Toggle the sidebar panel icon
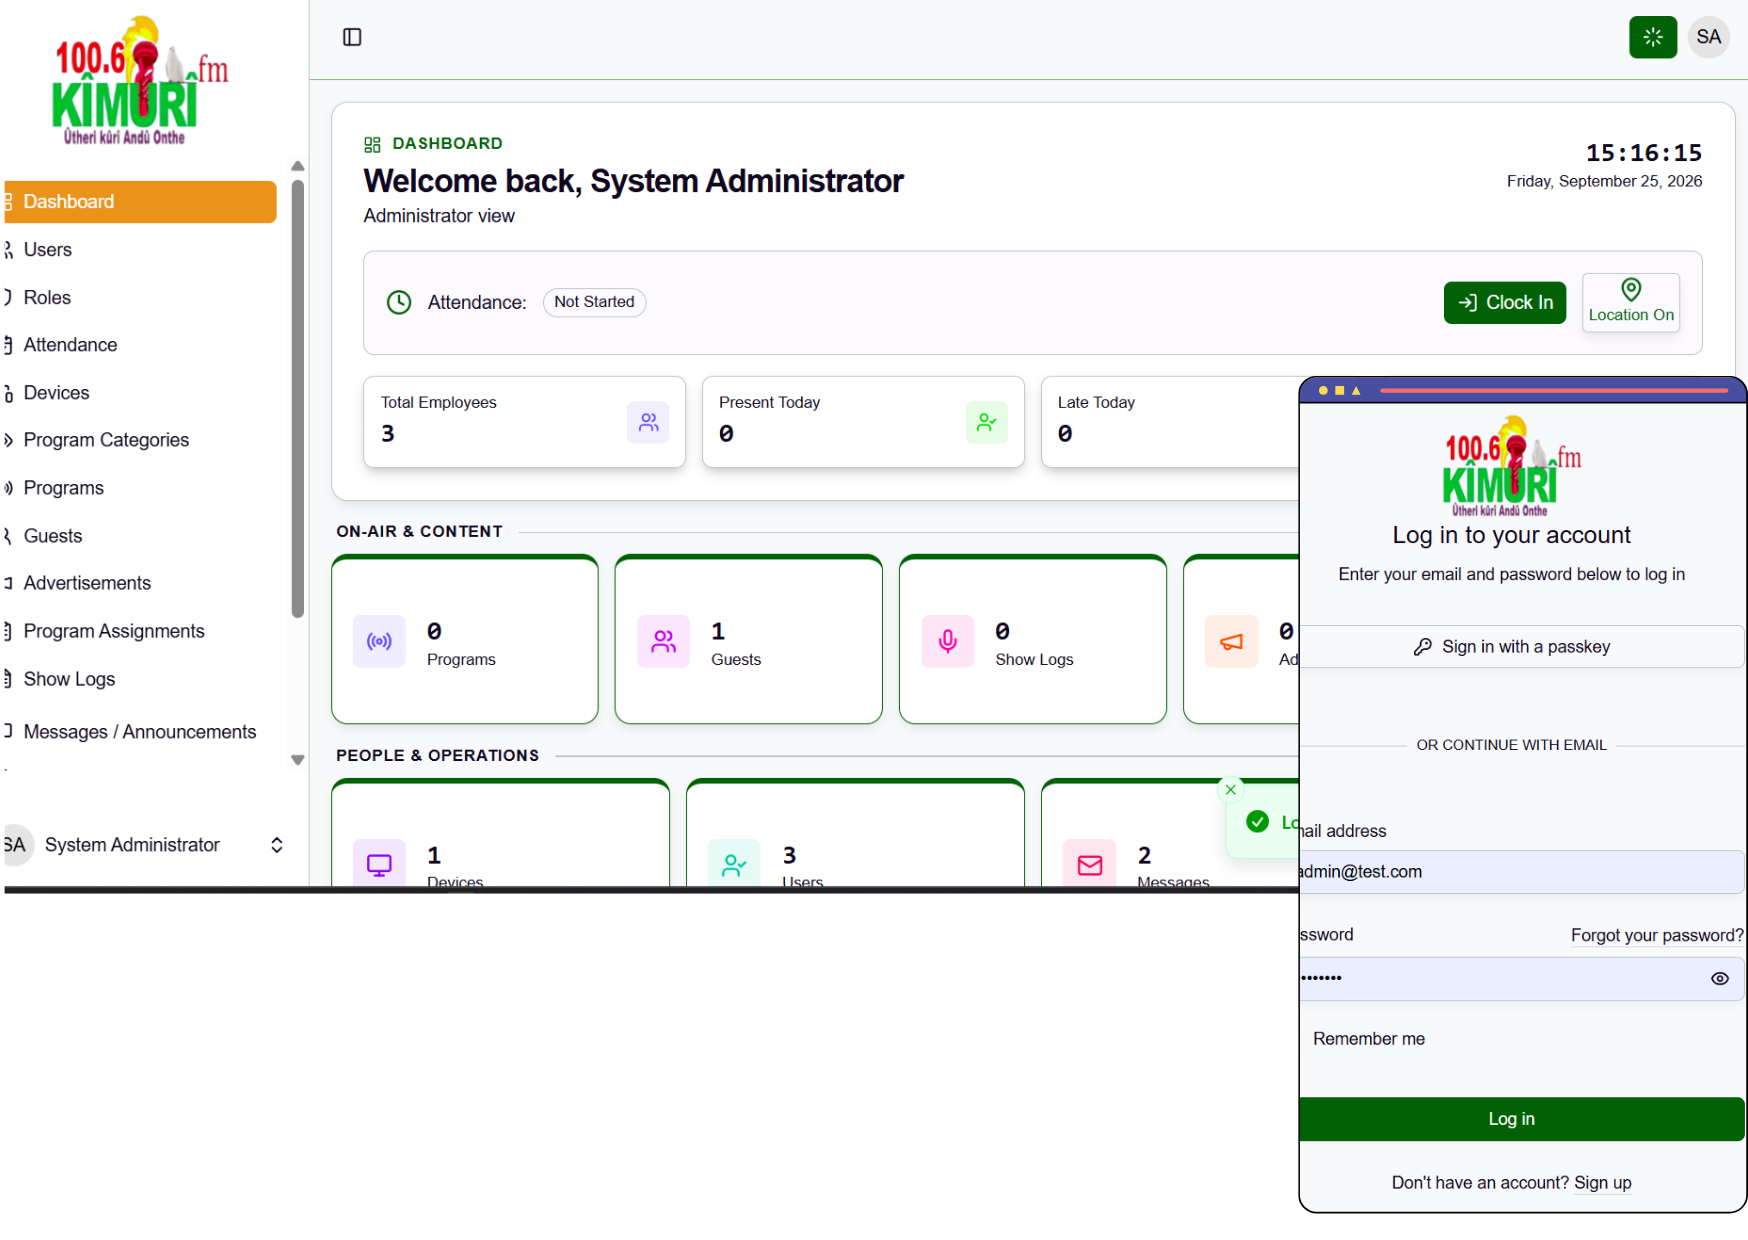Screen dimensions: 1748x1240 352,37
